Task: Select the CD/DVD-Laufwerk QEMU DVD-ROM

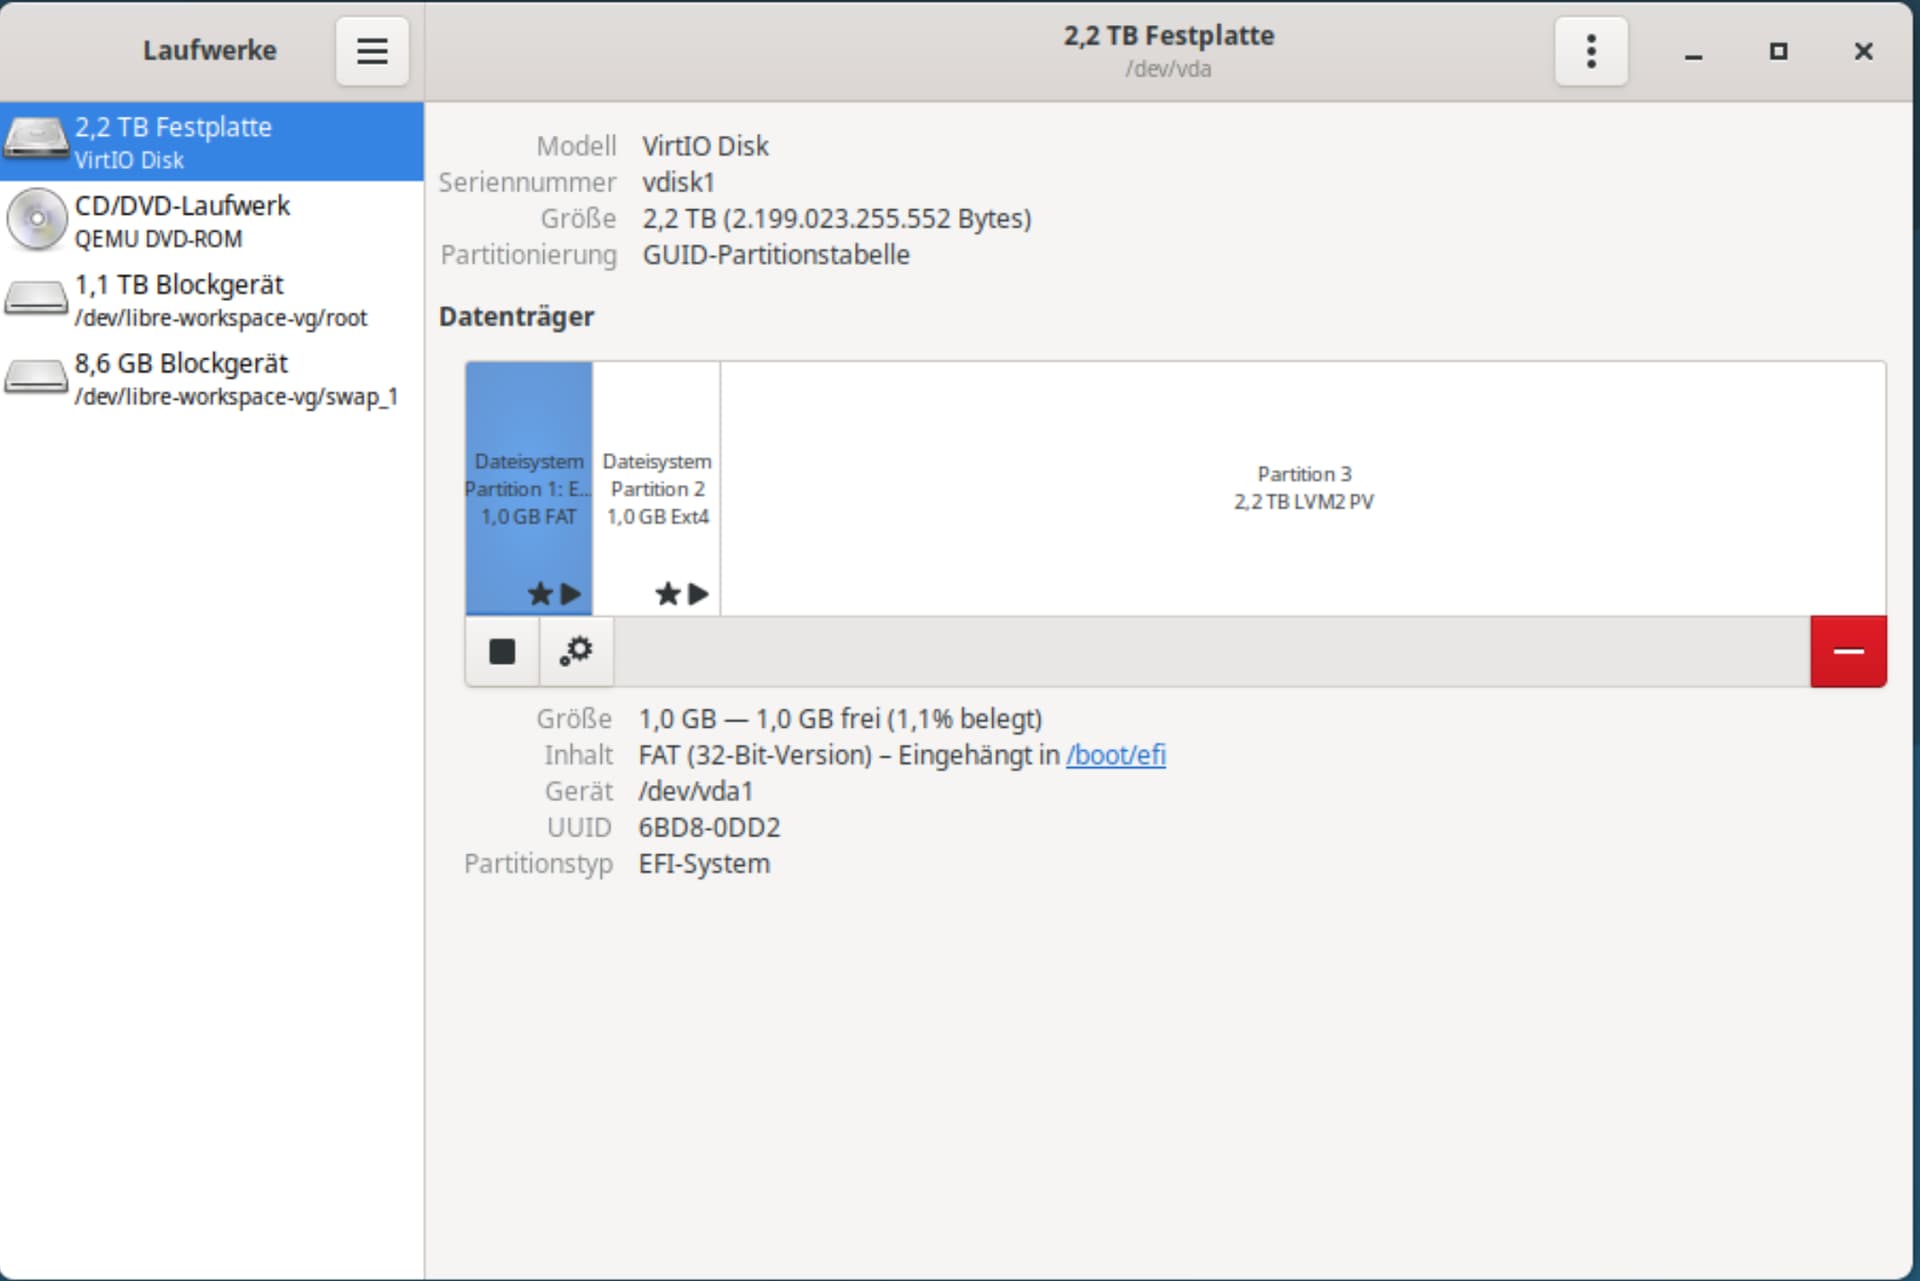Action: (212, 221)
